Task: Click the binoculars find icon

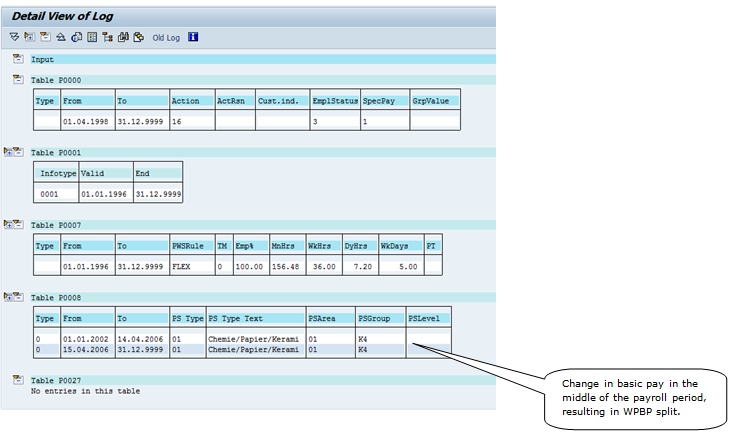Action: tap(123, 37)
